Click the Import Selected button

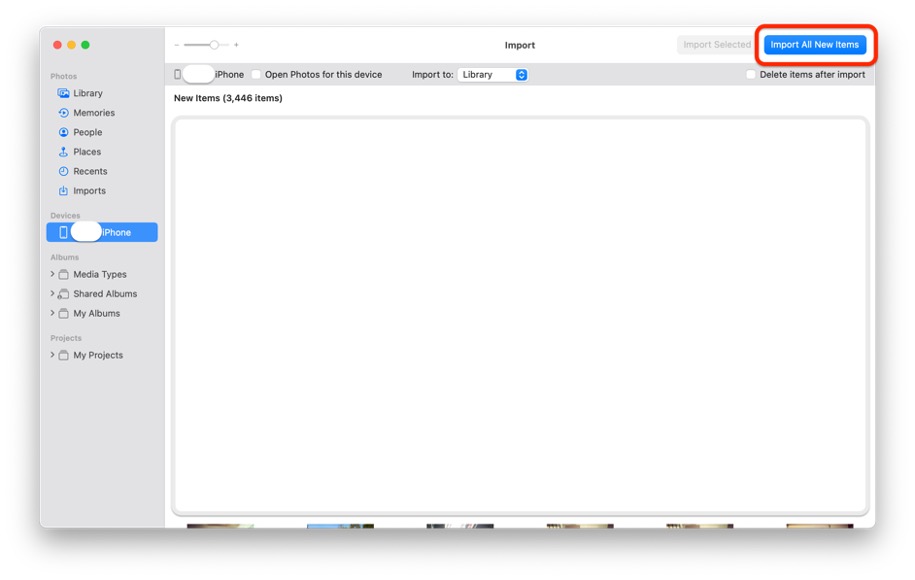click(x=716, y=45)
